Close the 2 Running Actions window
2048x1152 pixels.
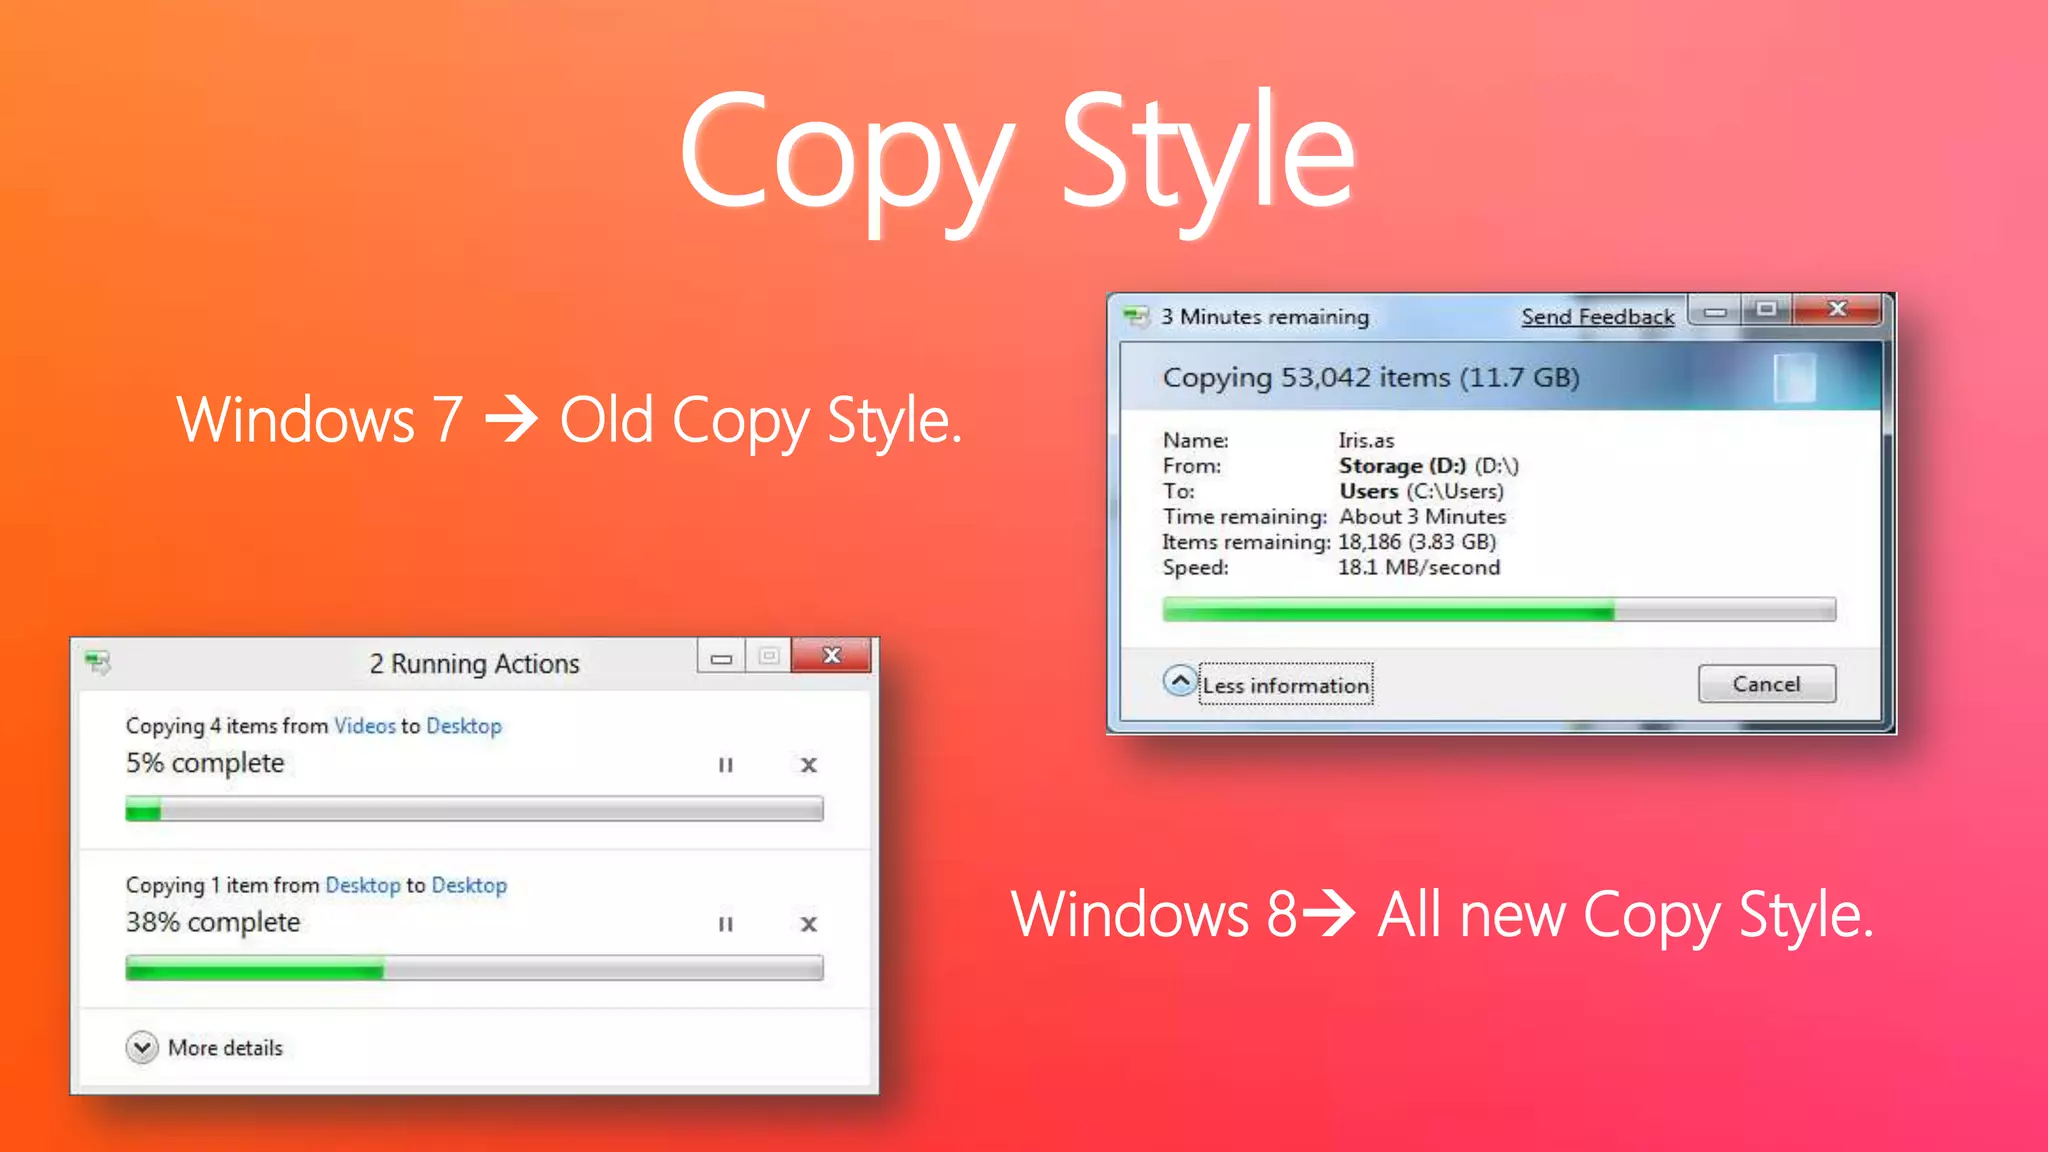coord(831,656)
